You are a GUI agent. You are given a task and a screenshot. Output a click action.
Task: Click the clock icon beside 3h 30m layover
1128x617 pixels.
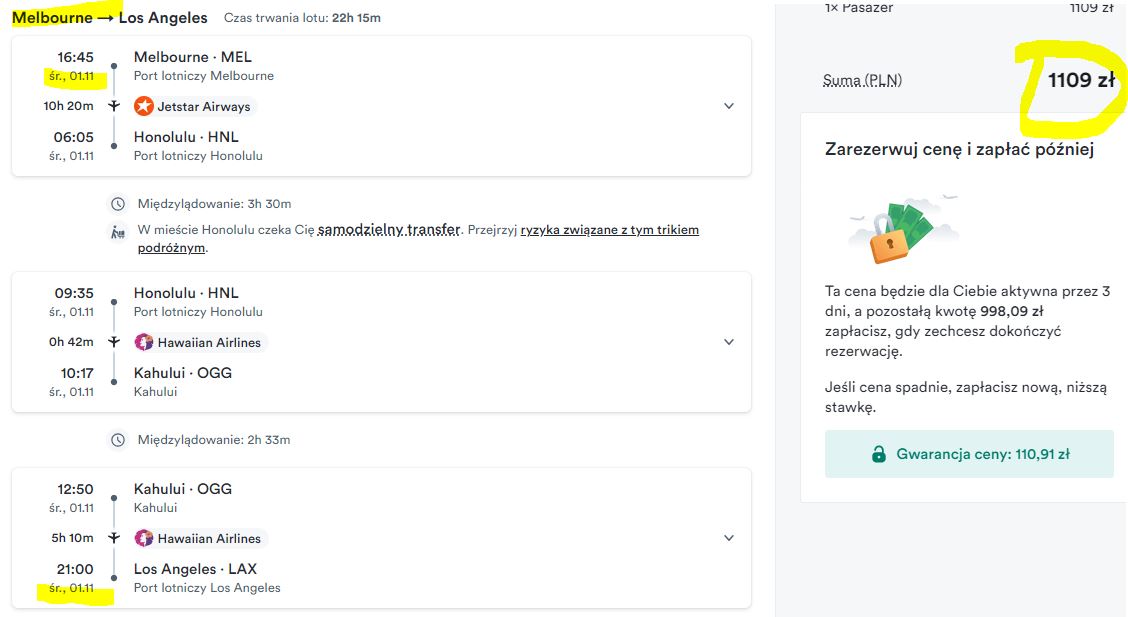118,204
